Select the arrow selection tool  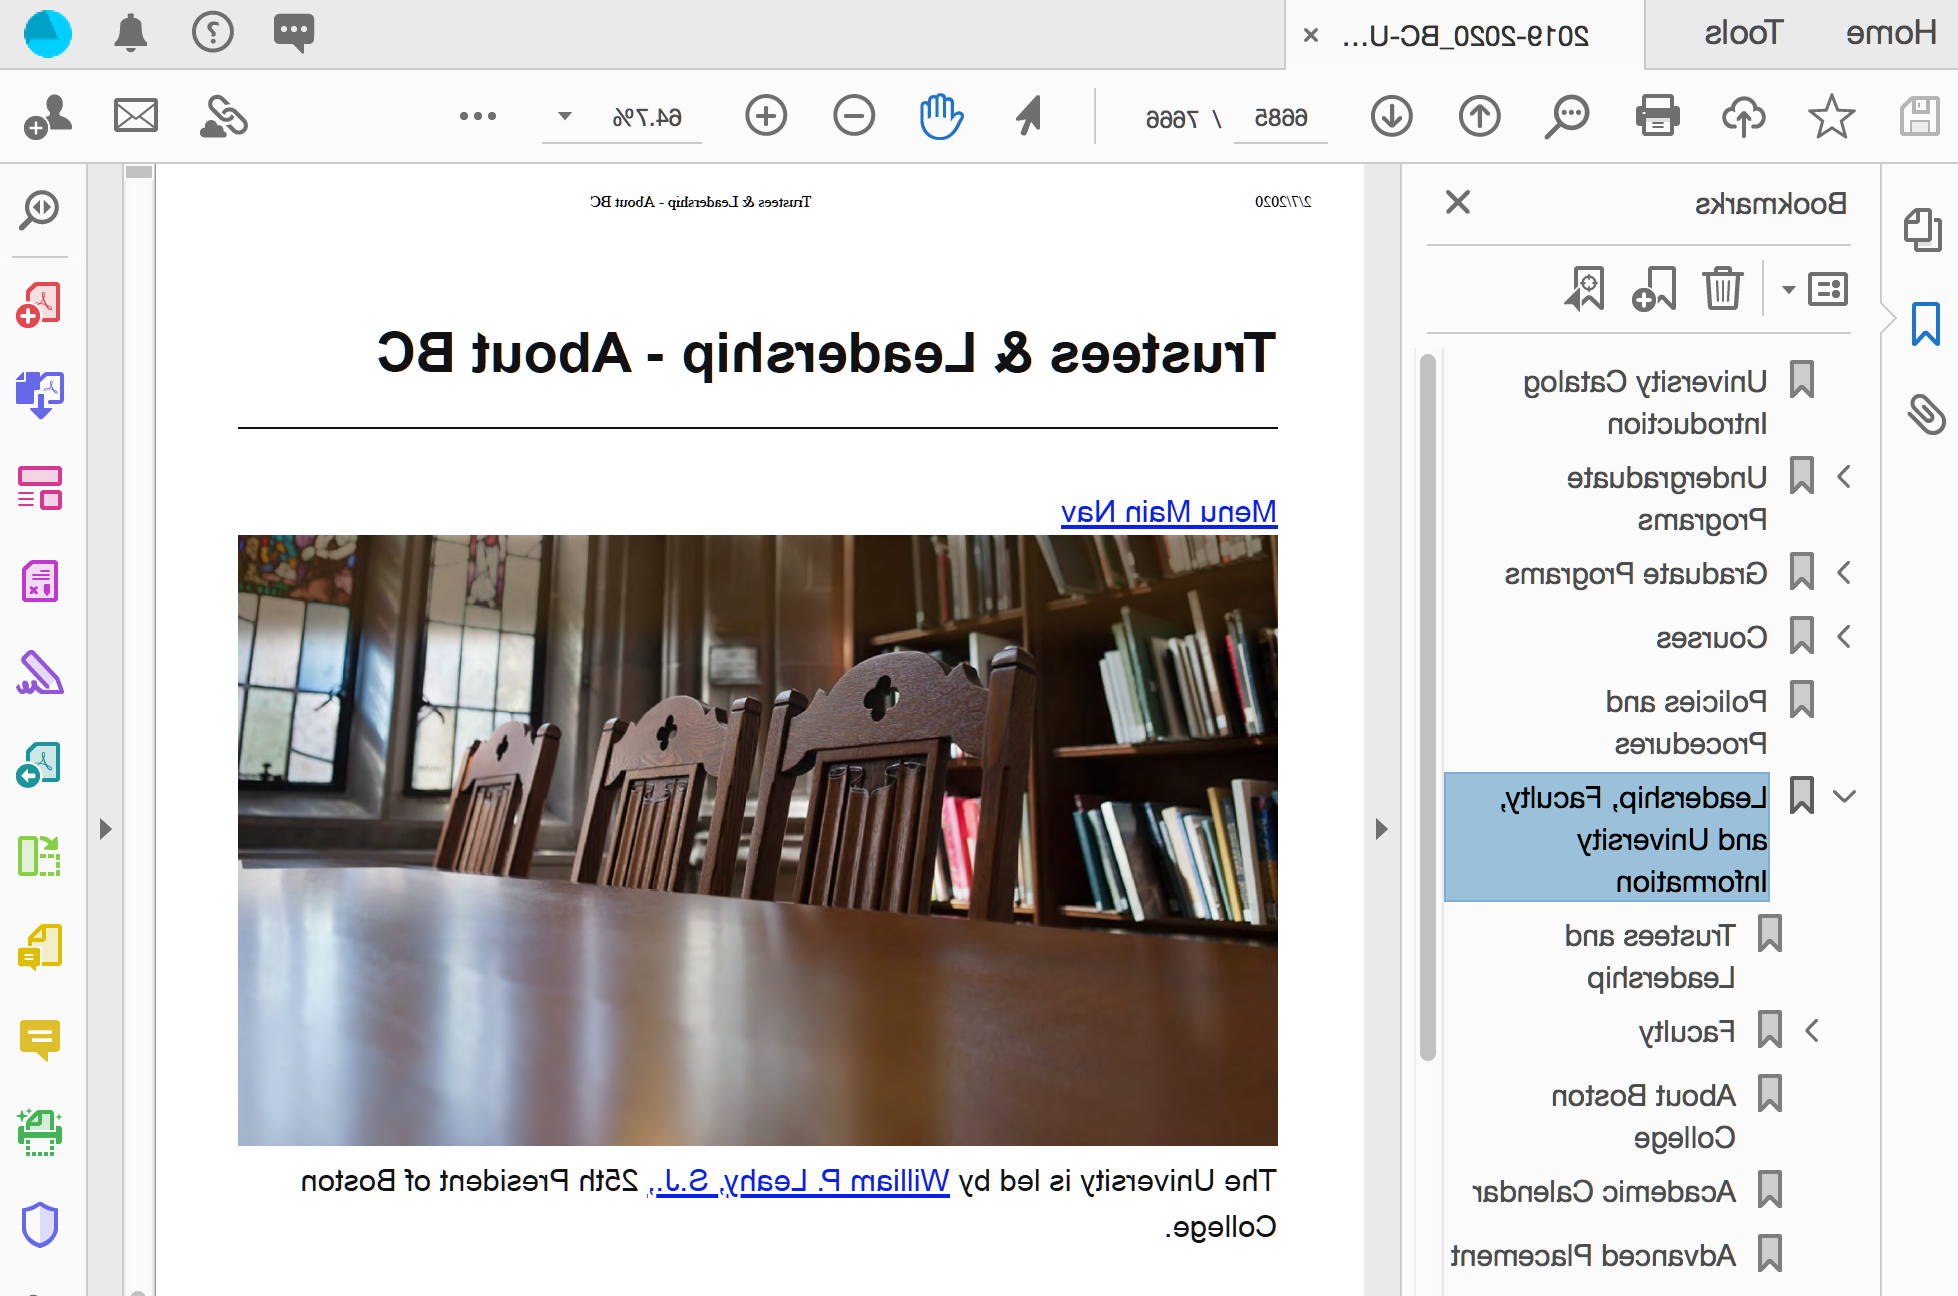click(1030, 116)
